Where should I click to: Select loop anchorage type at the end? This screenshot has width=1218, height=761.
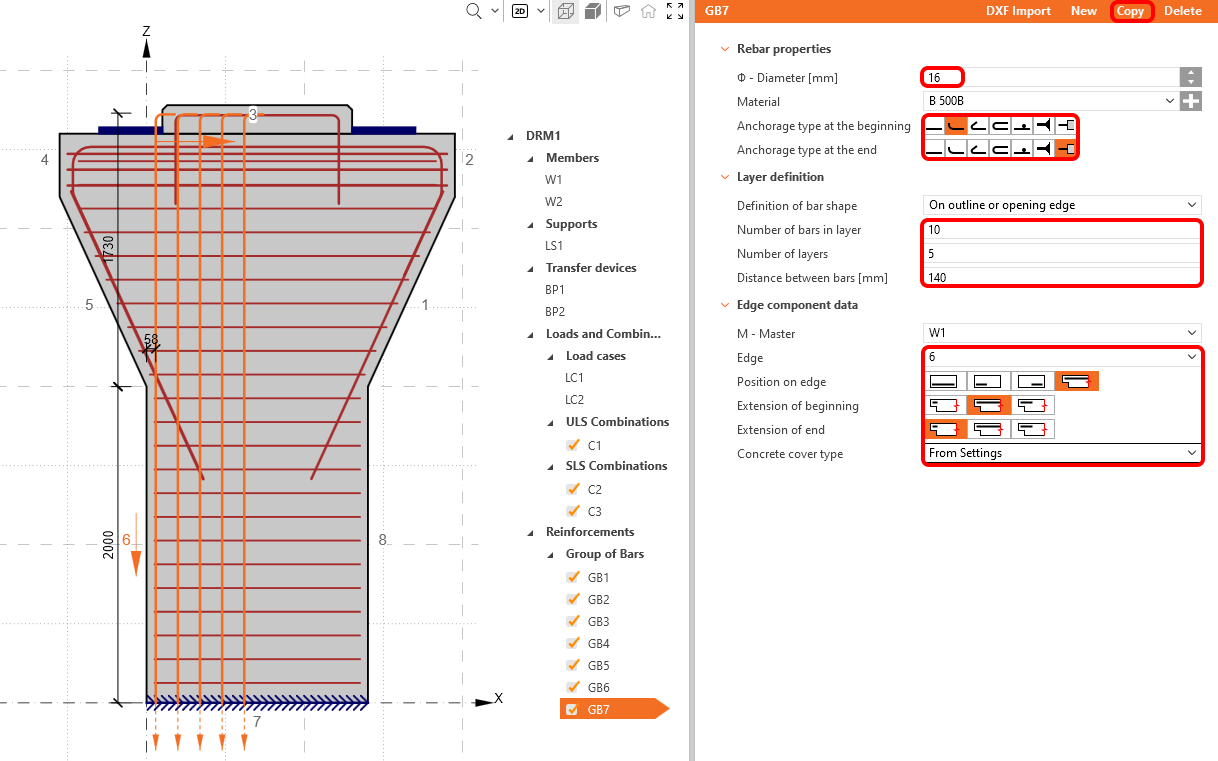pyautogui.click(x=1000, y=149)
